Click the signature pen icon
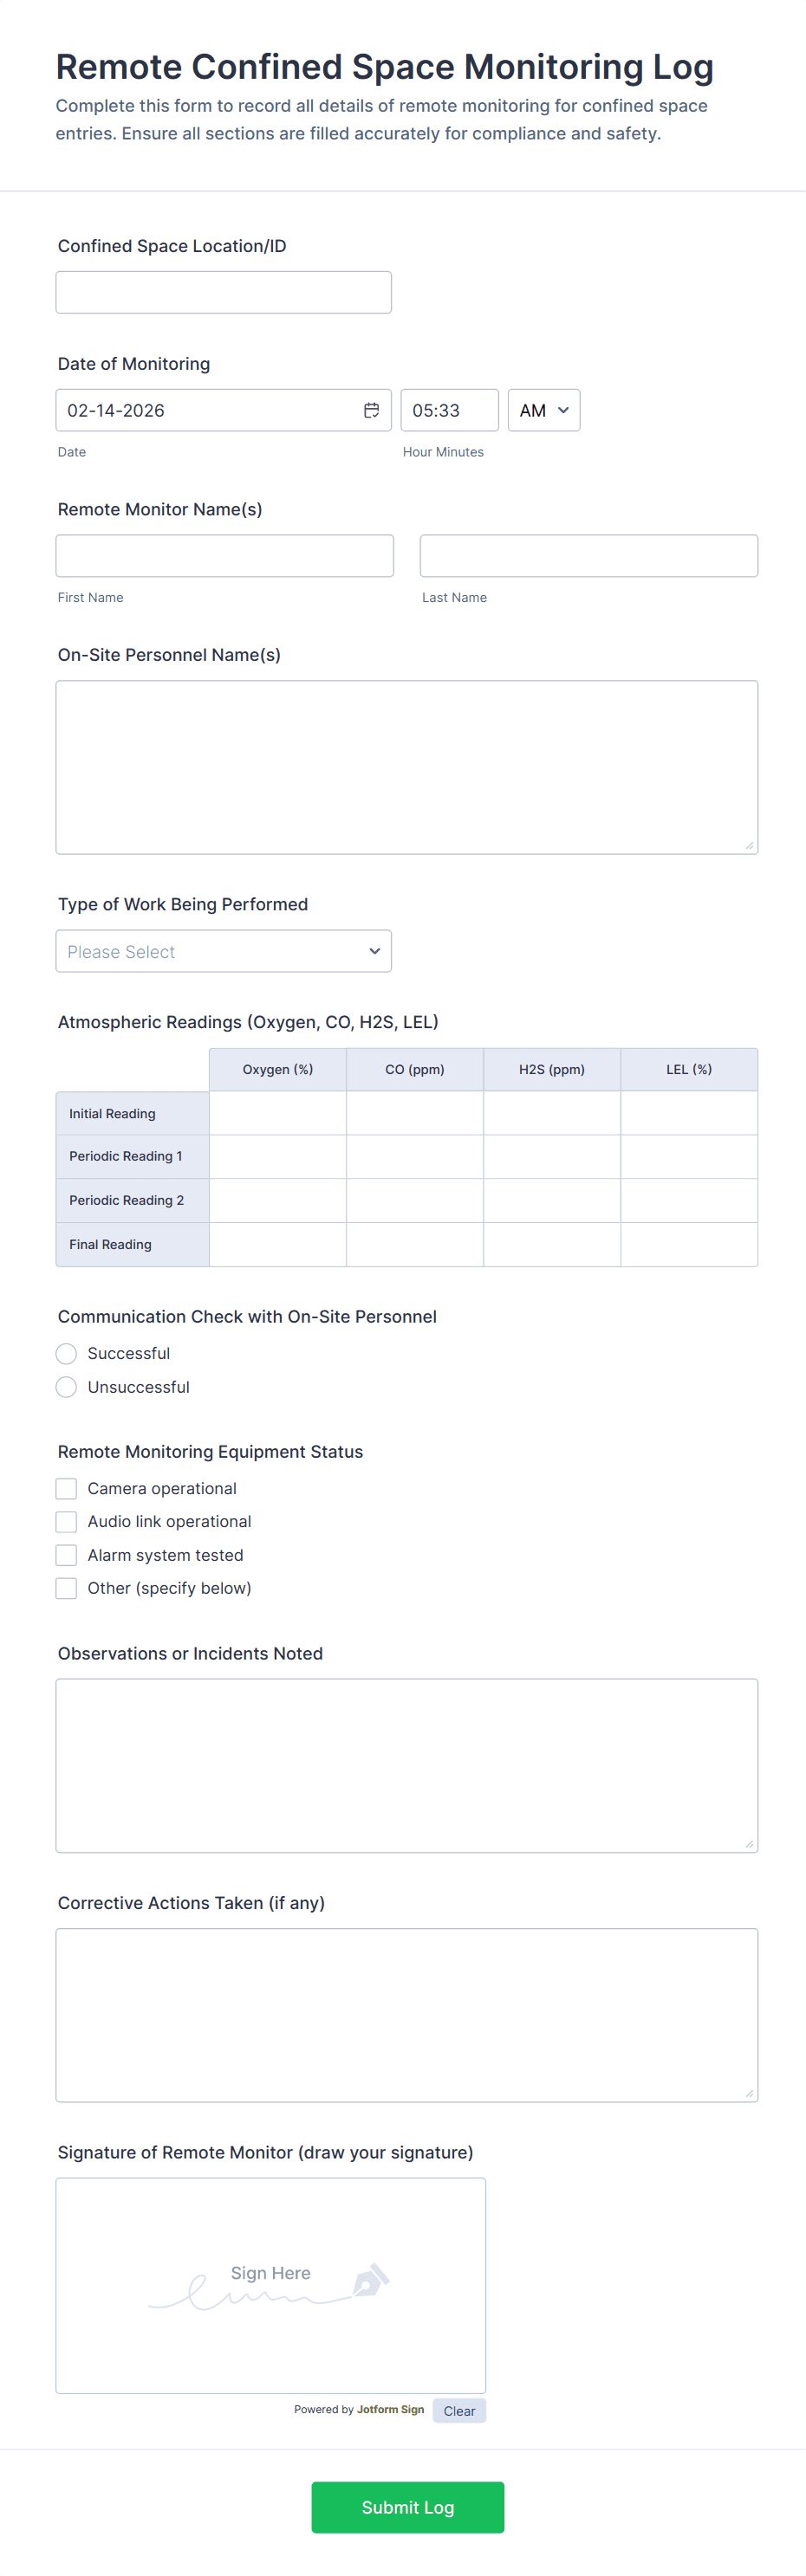 pos(371,2279)
